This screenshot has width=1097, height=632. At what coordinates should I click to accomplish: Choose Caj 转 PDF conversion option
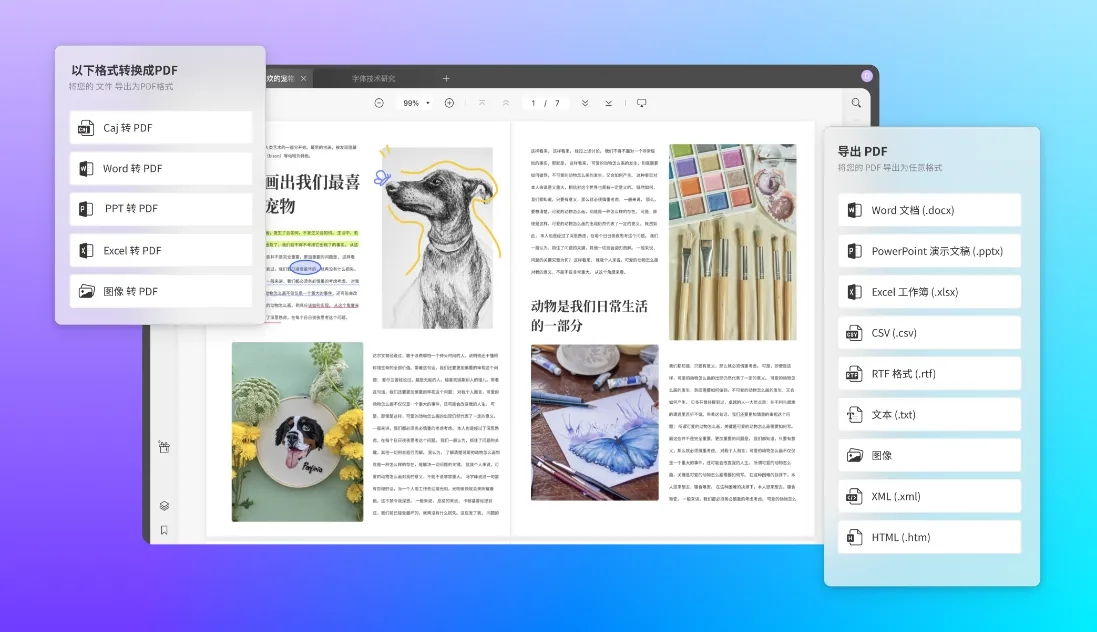[x=160, y=128]
